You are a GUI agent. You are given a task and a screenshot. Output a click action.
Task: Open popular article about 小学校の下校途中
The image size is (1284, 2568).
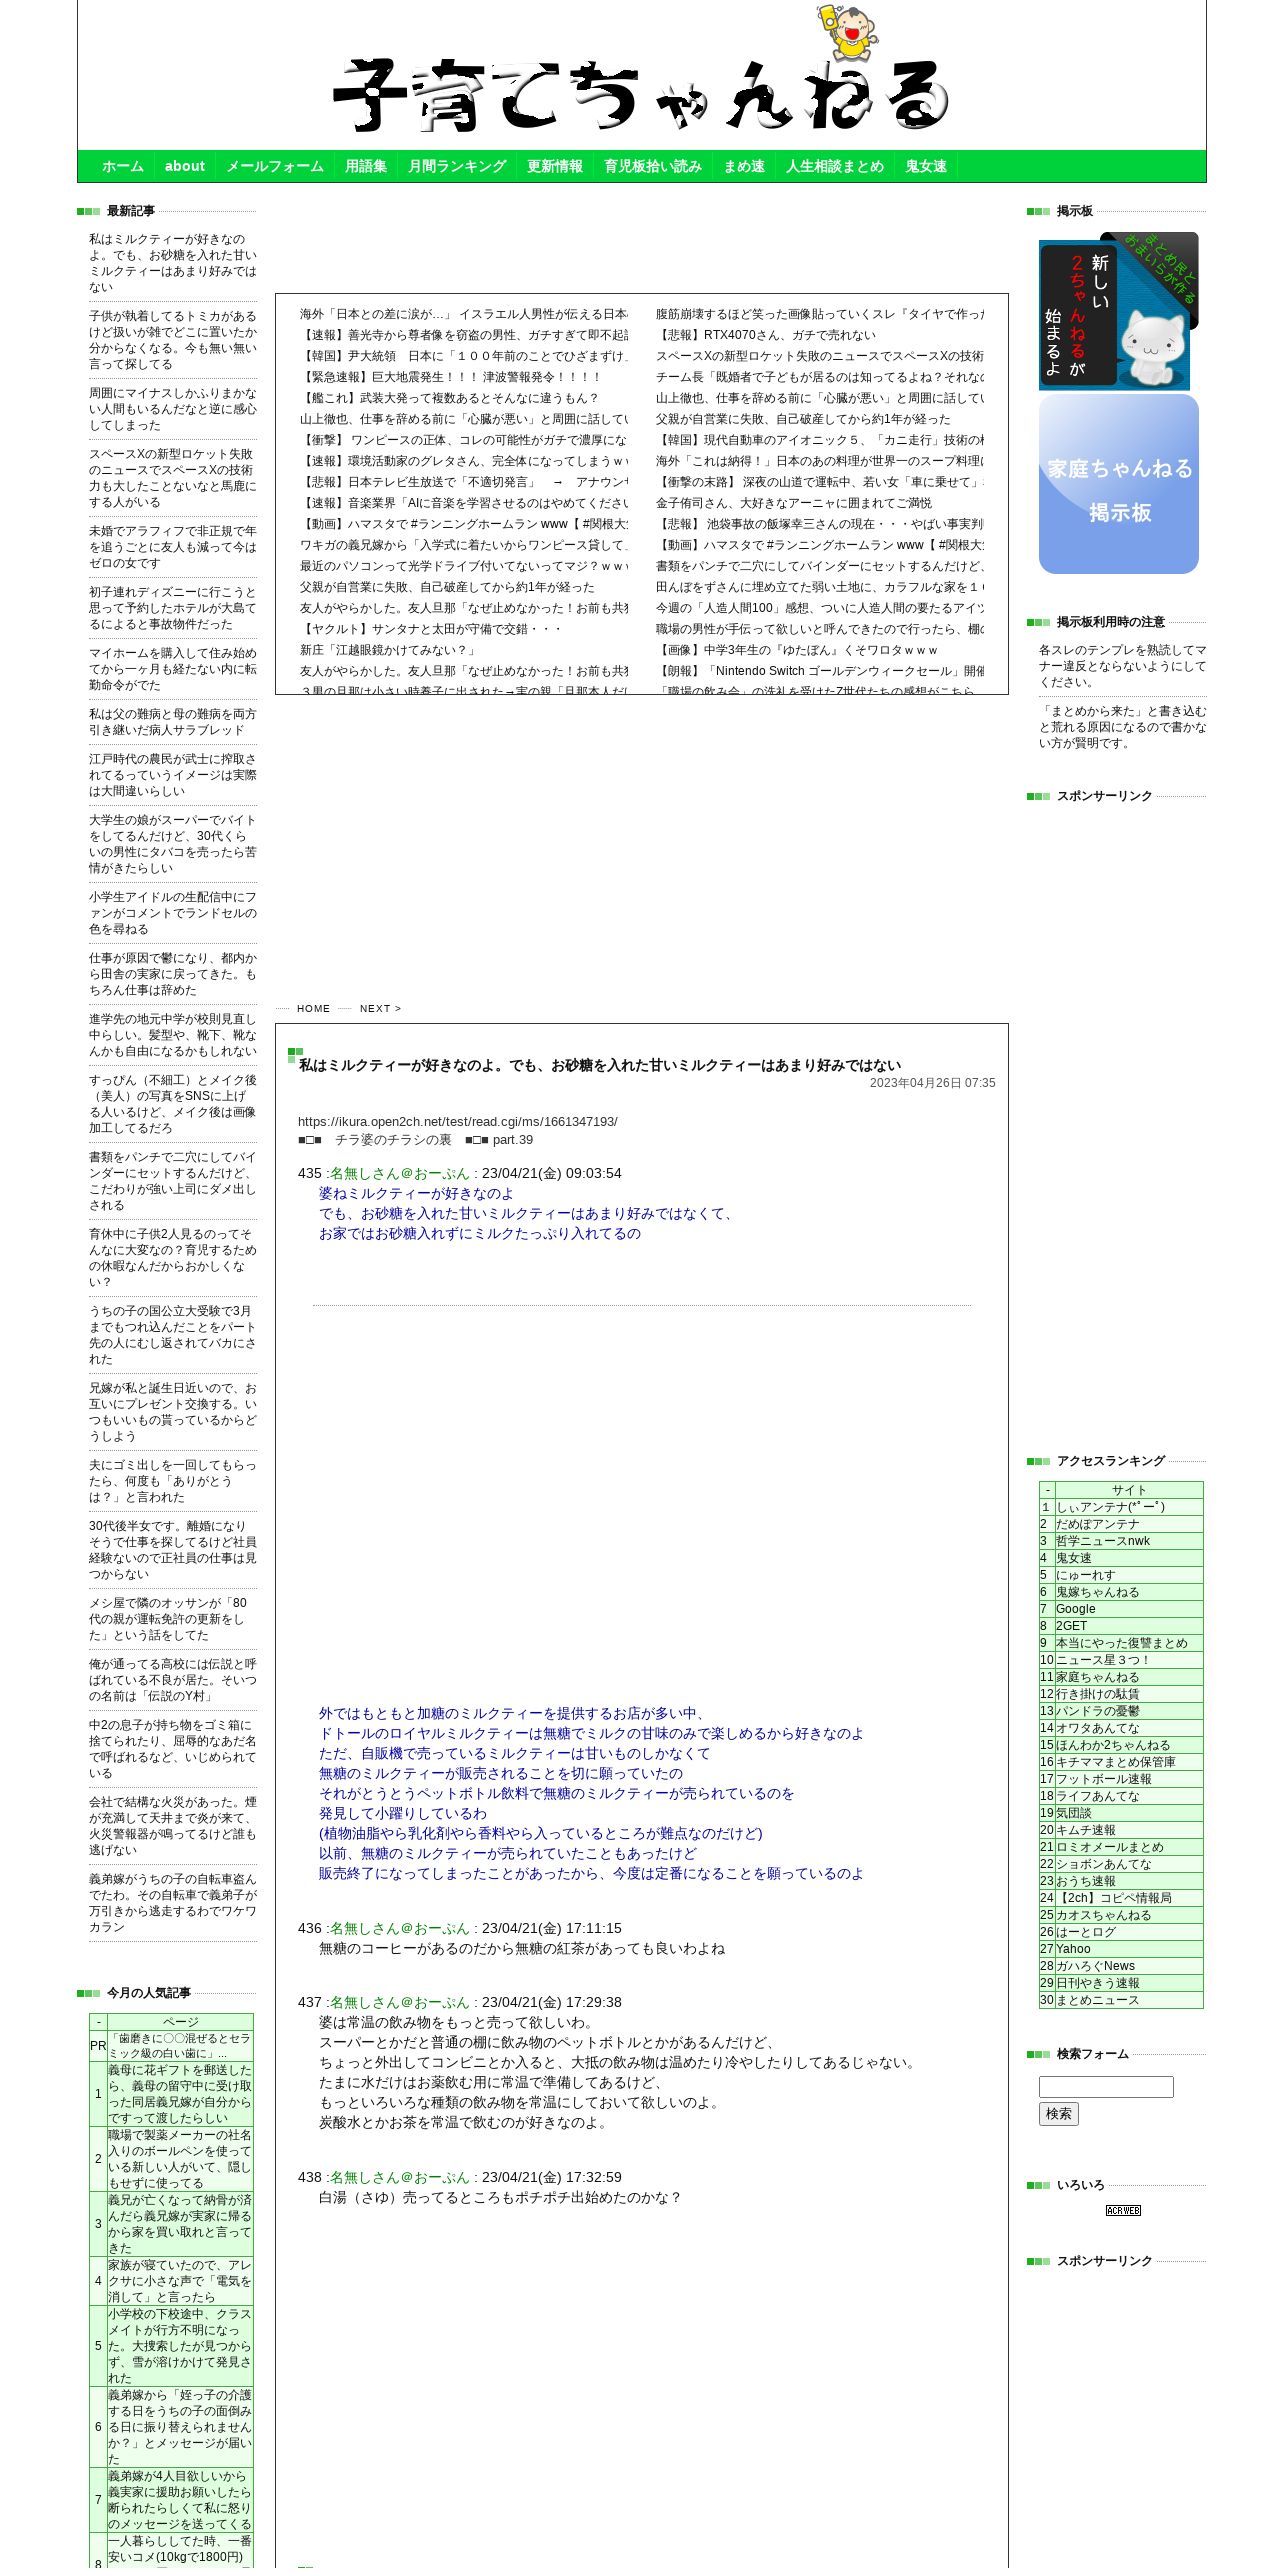click(180, 2346)
